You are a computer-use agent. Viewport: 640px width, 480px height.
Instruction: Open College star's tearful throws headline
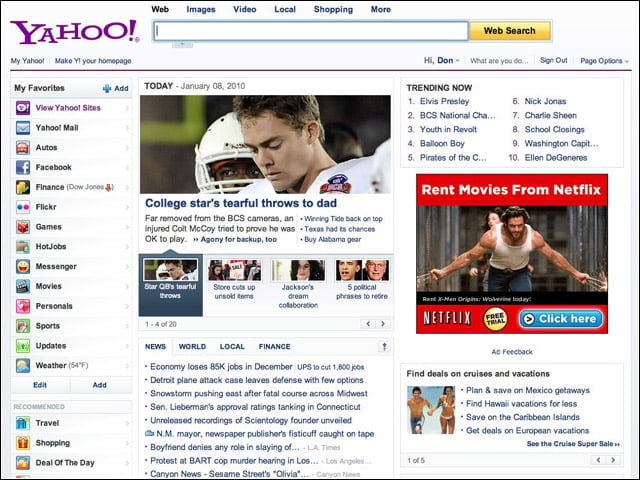coord(241,203)
